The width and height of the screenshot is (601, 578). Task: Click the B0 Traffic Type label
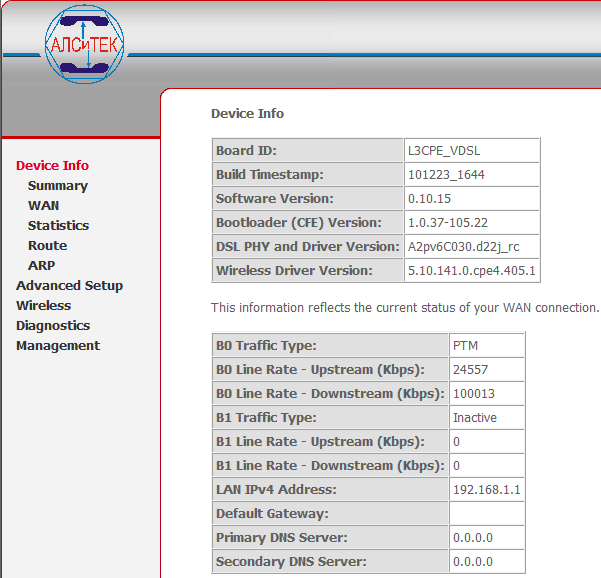(266, 346)
